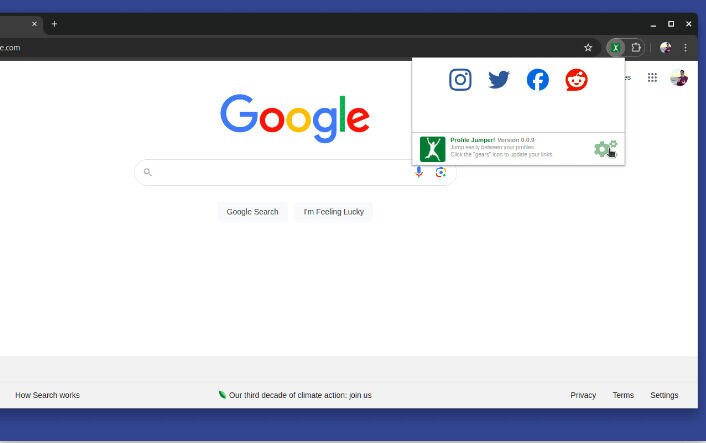This screenshot has width=706, height=443.
Task: Click the gears icon to update links
Action: [605, 149]
